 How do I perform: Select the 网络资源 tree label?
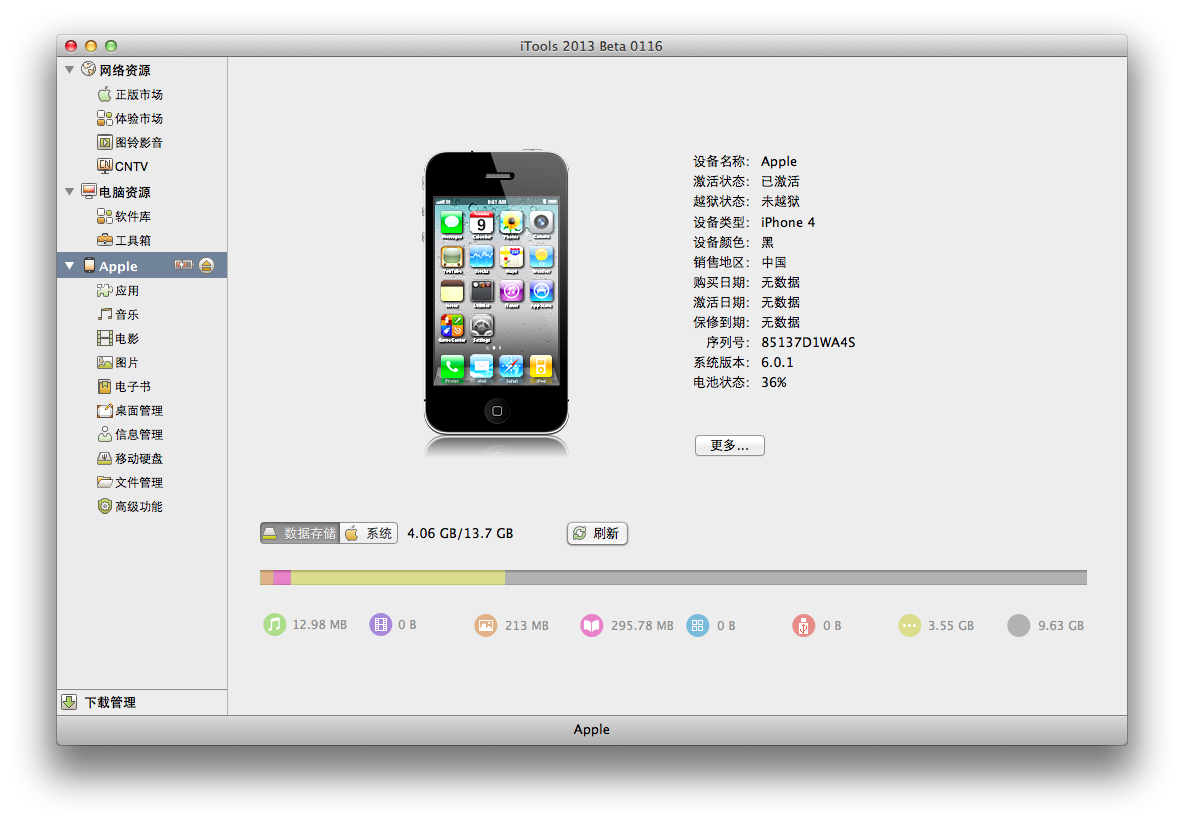(125, 70)
